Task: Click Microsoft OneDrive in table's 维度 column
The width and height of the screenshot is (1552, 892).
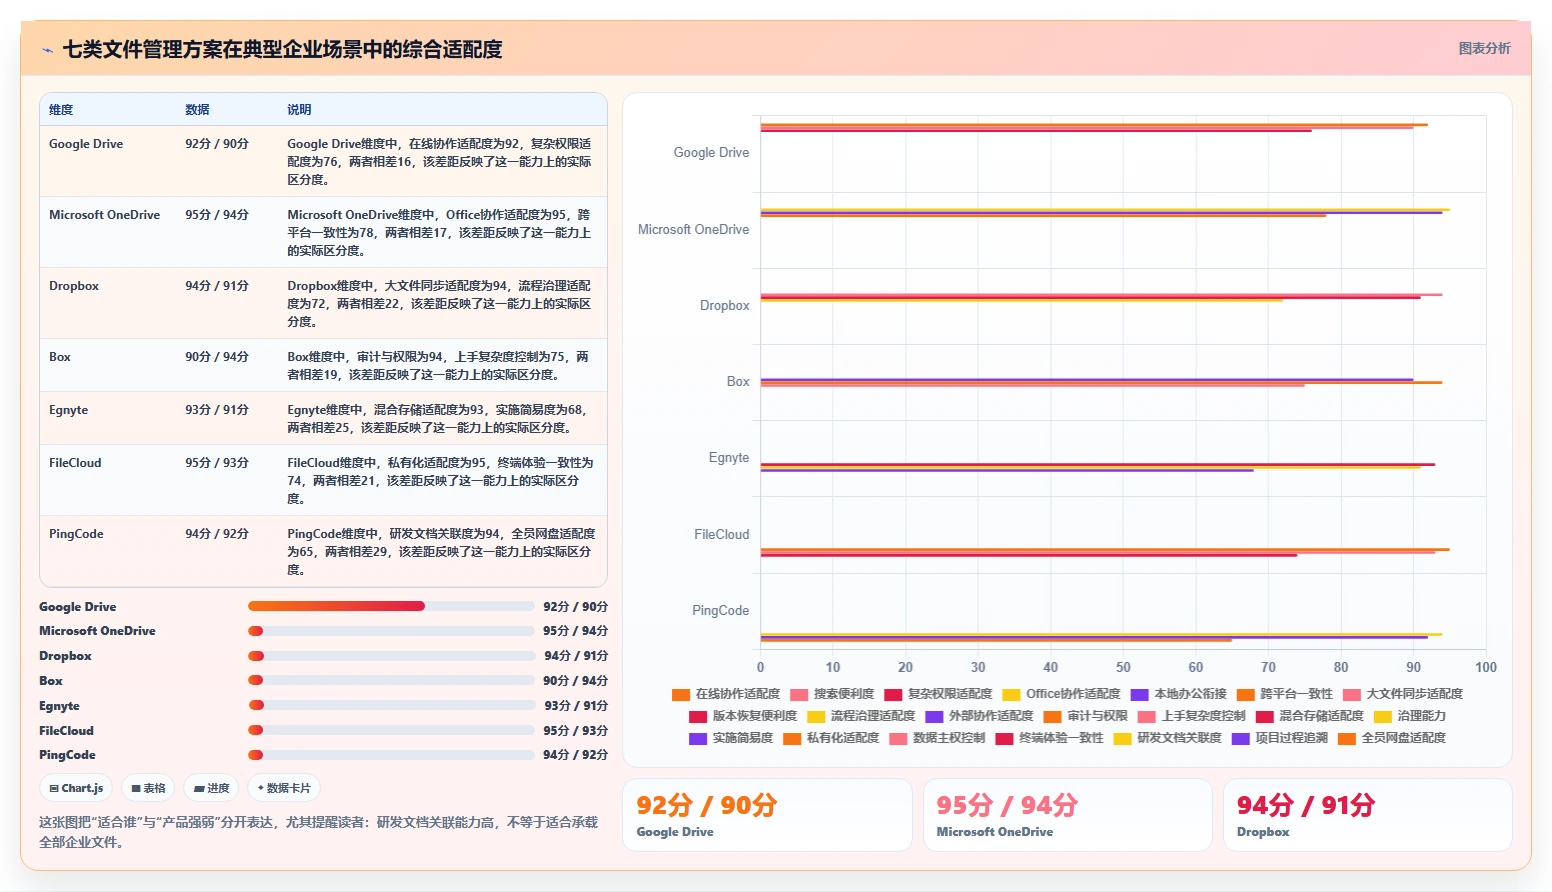Action: (104, 215)
